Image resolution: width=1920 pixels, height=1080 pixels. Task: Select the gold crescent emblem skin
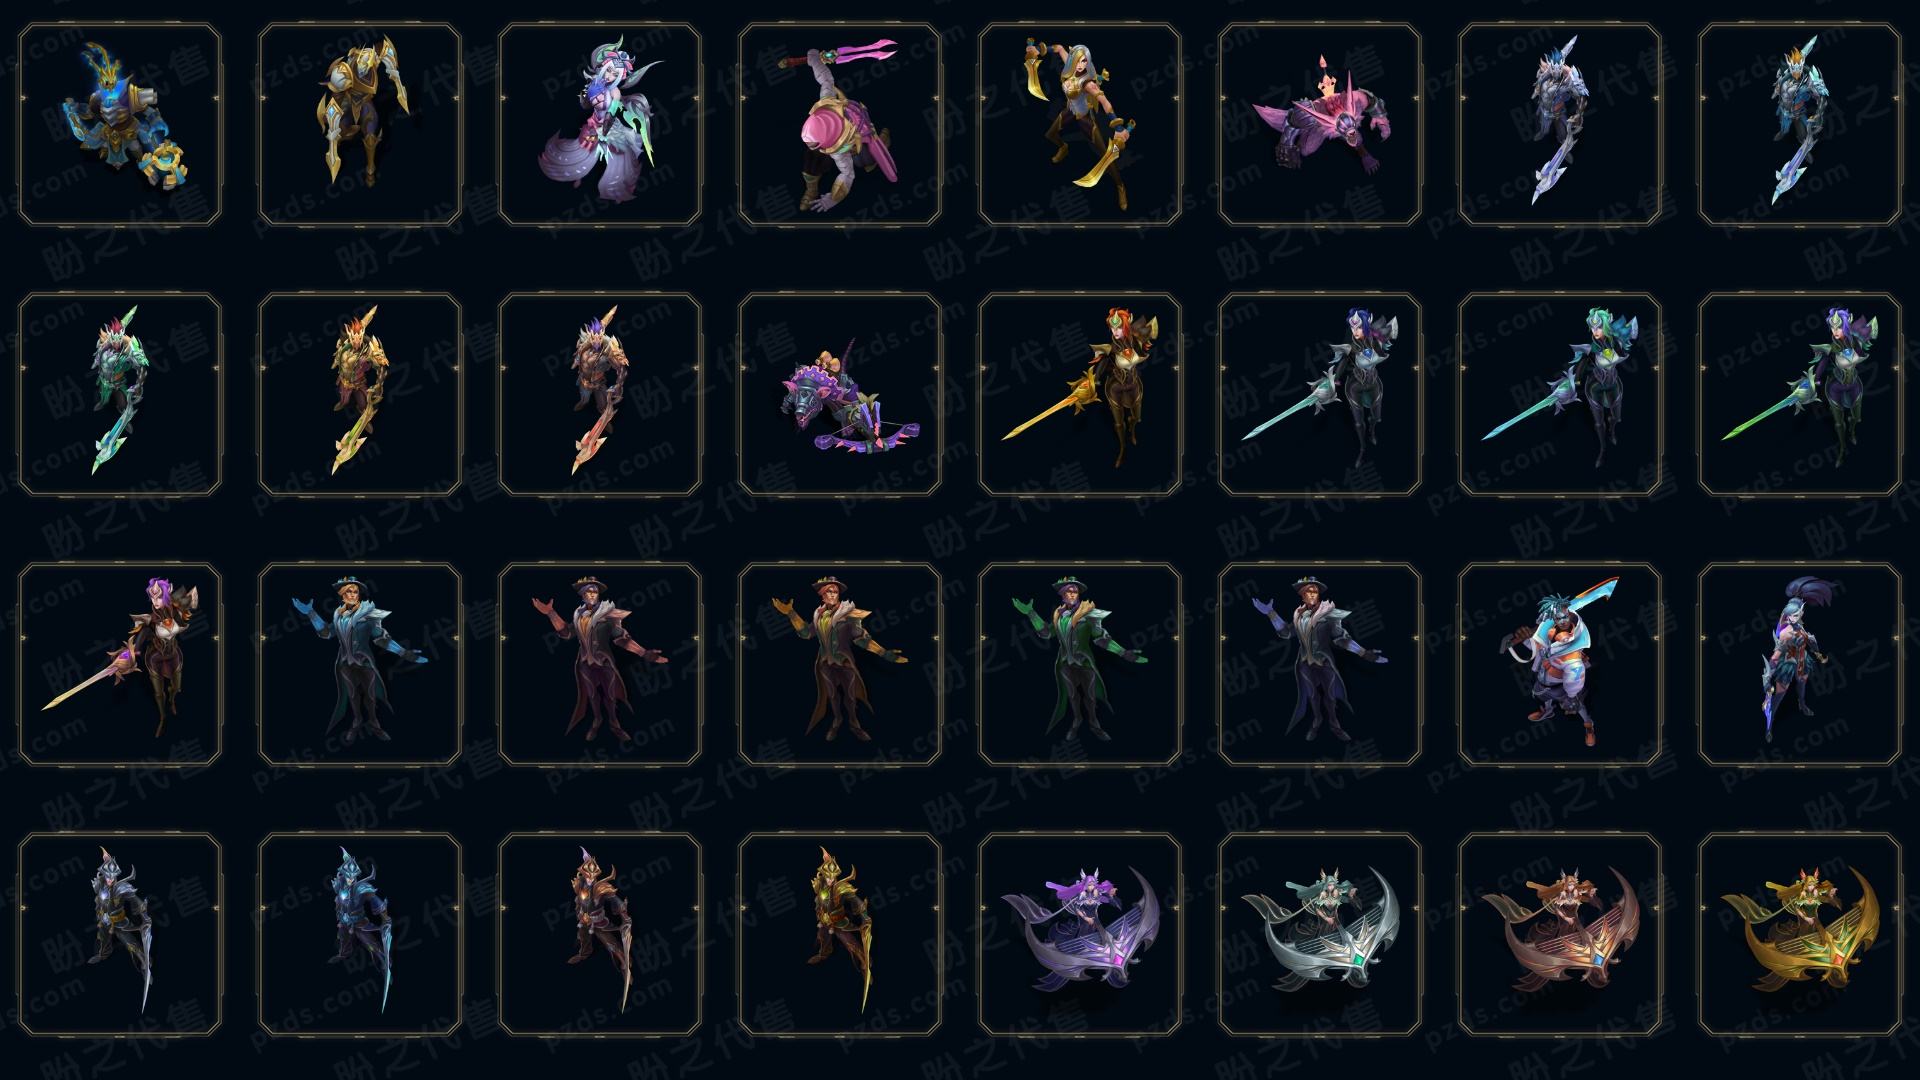point(1800,934)
